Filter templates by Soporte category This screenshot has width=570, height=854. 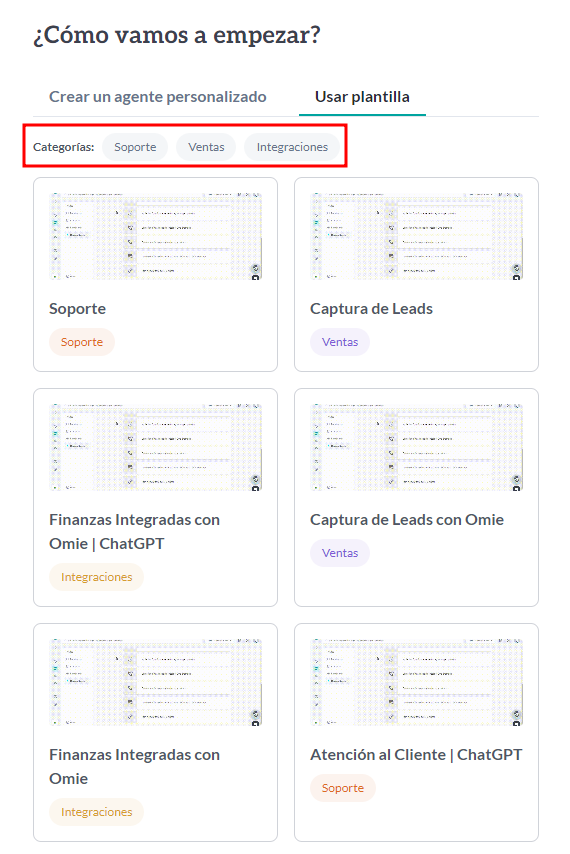pos(135,147)
